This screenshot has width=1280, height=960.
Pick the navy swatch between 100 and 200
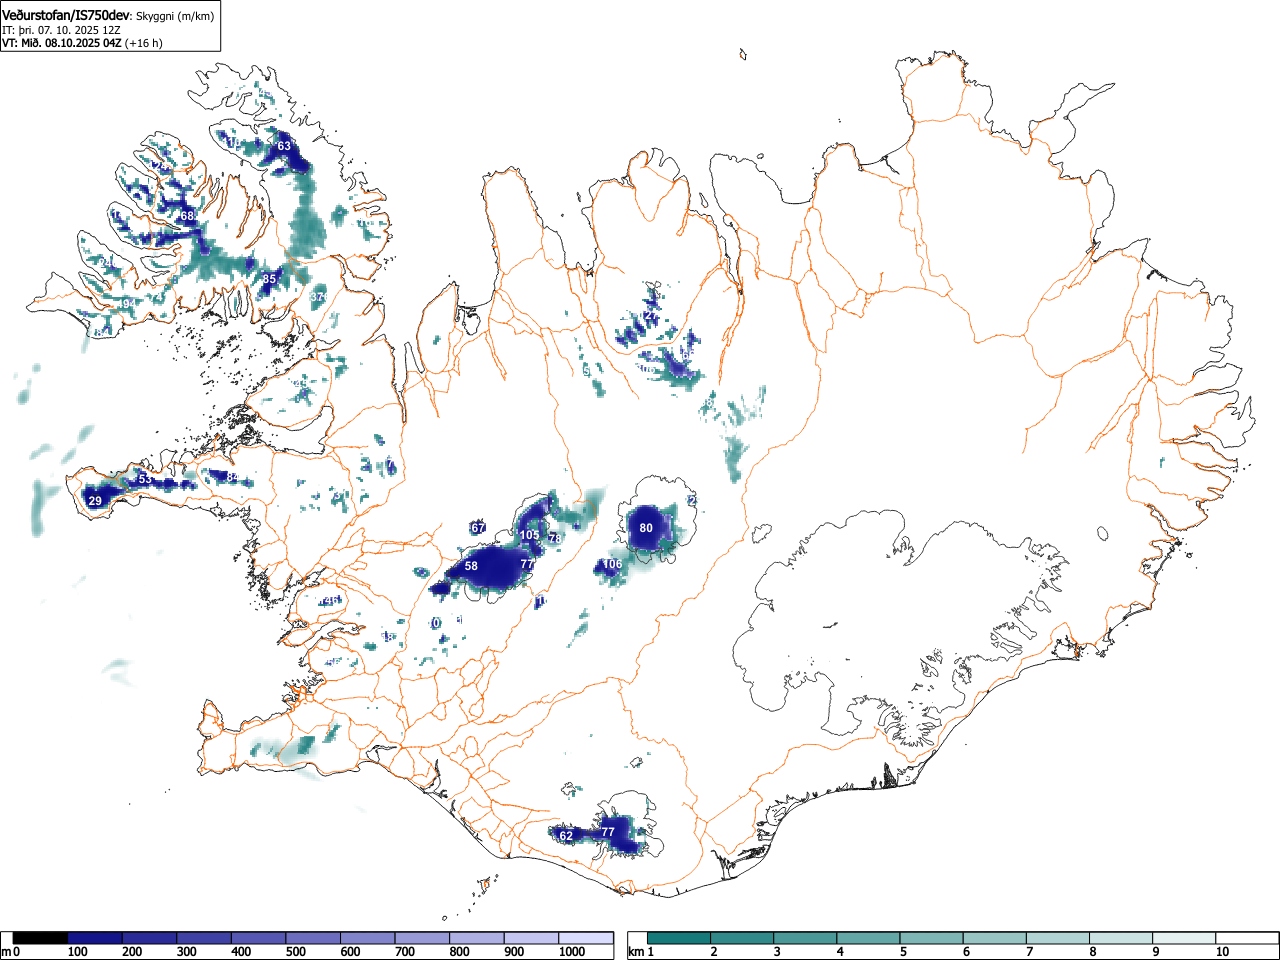[95, 938]
